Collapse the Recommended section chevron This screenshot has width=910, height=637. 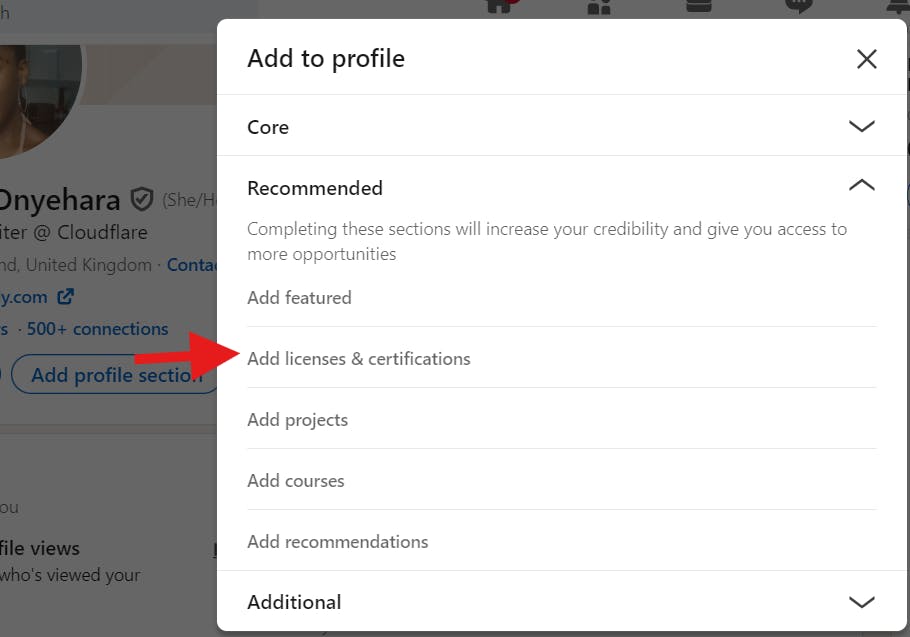click(x=862, y=185)
